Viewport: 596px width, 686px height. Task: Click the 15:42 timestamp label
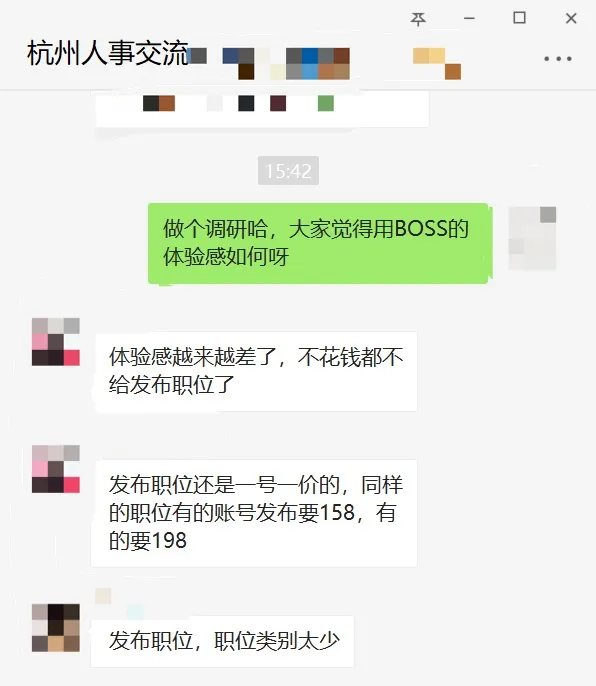pyautogui.click(x=288, y=171)
